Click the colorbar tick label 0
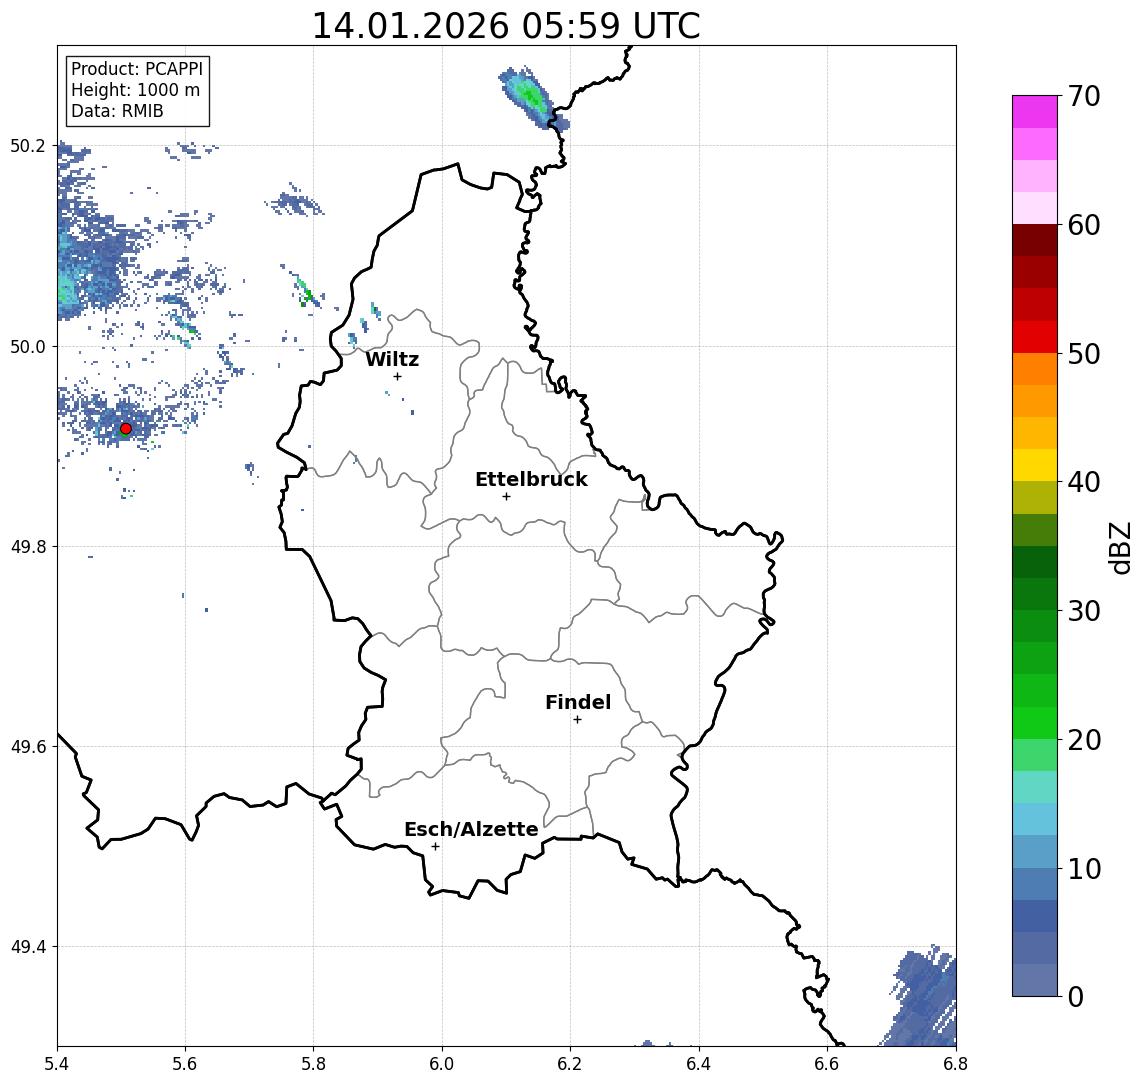This screenshot has height=1084, width=1145. click(1076, 996)
